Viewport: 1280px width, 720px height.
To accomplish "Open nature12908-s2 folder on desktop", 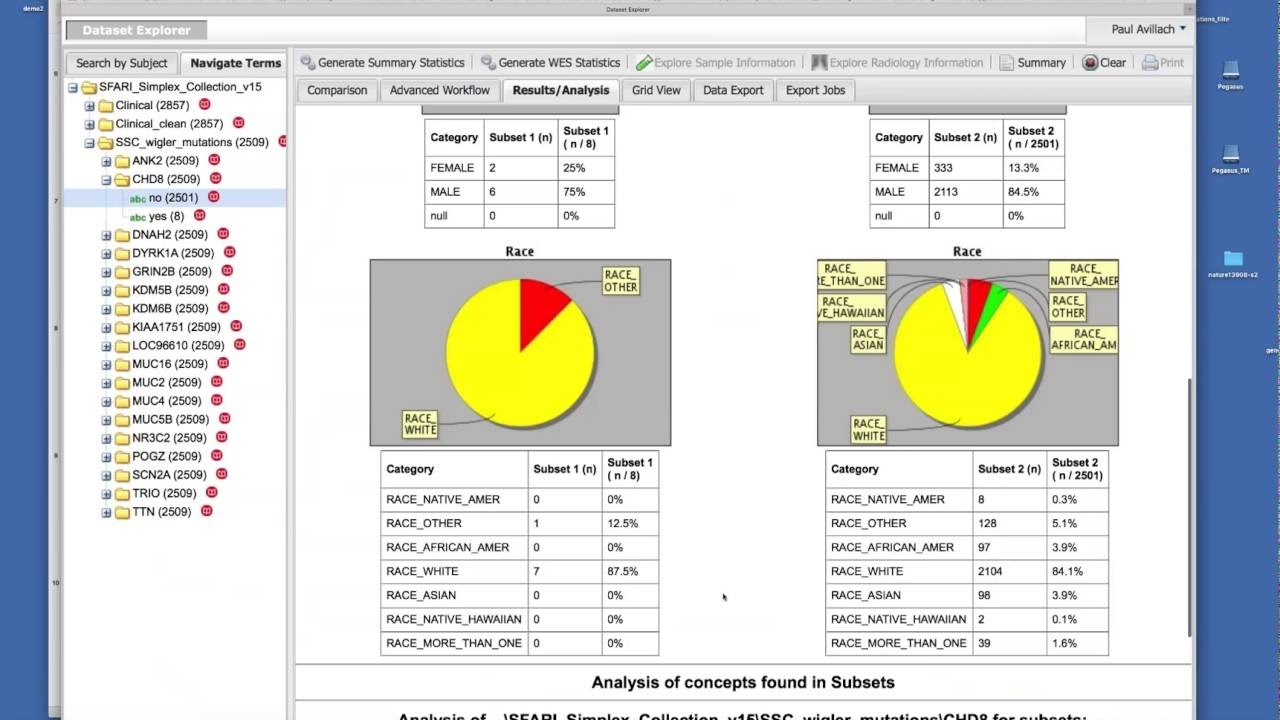I will pos(1233,260).
